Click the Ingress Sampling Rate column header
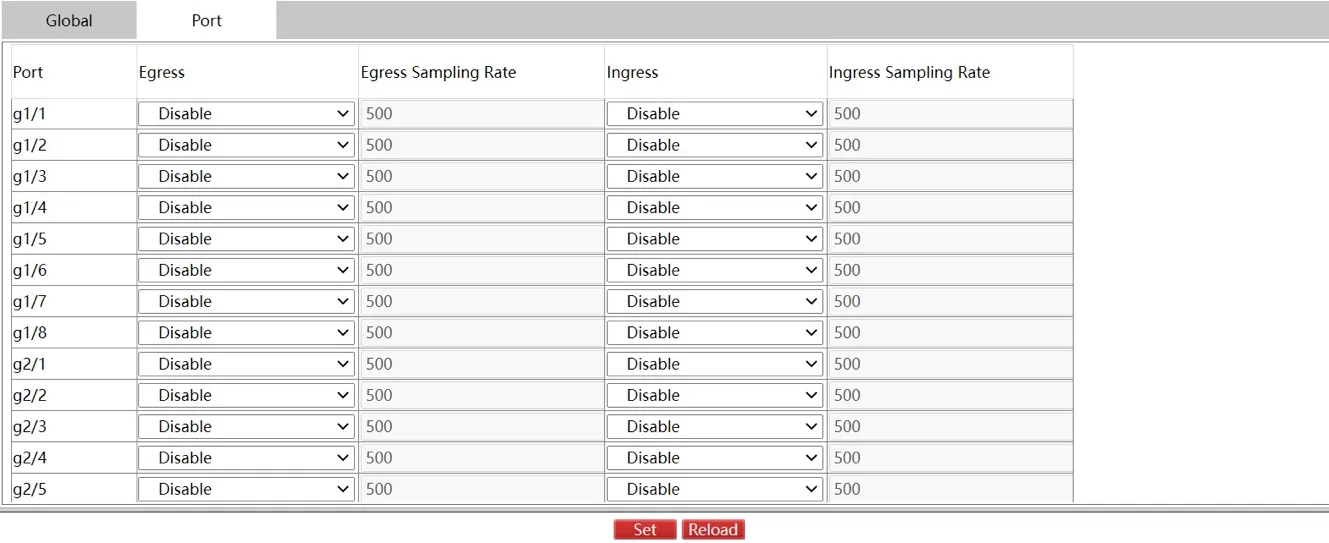This screenshot has height=543, width=1329. [909, 72]
